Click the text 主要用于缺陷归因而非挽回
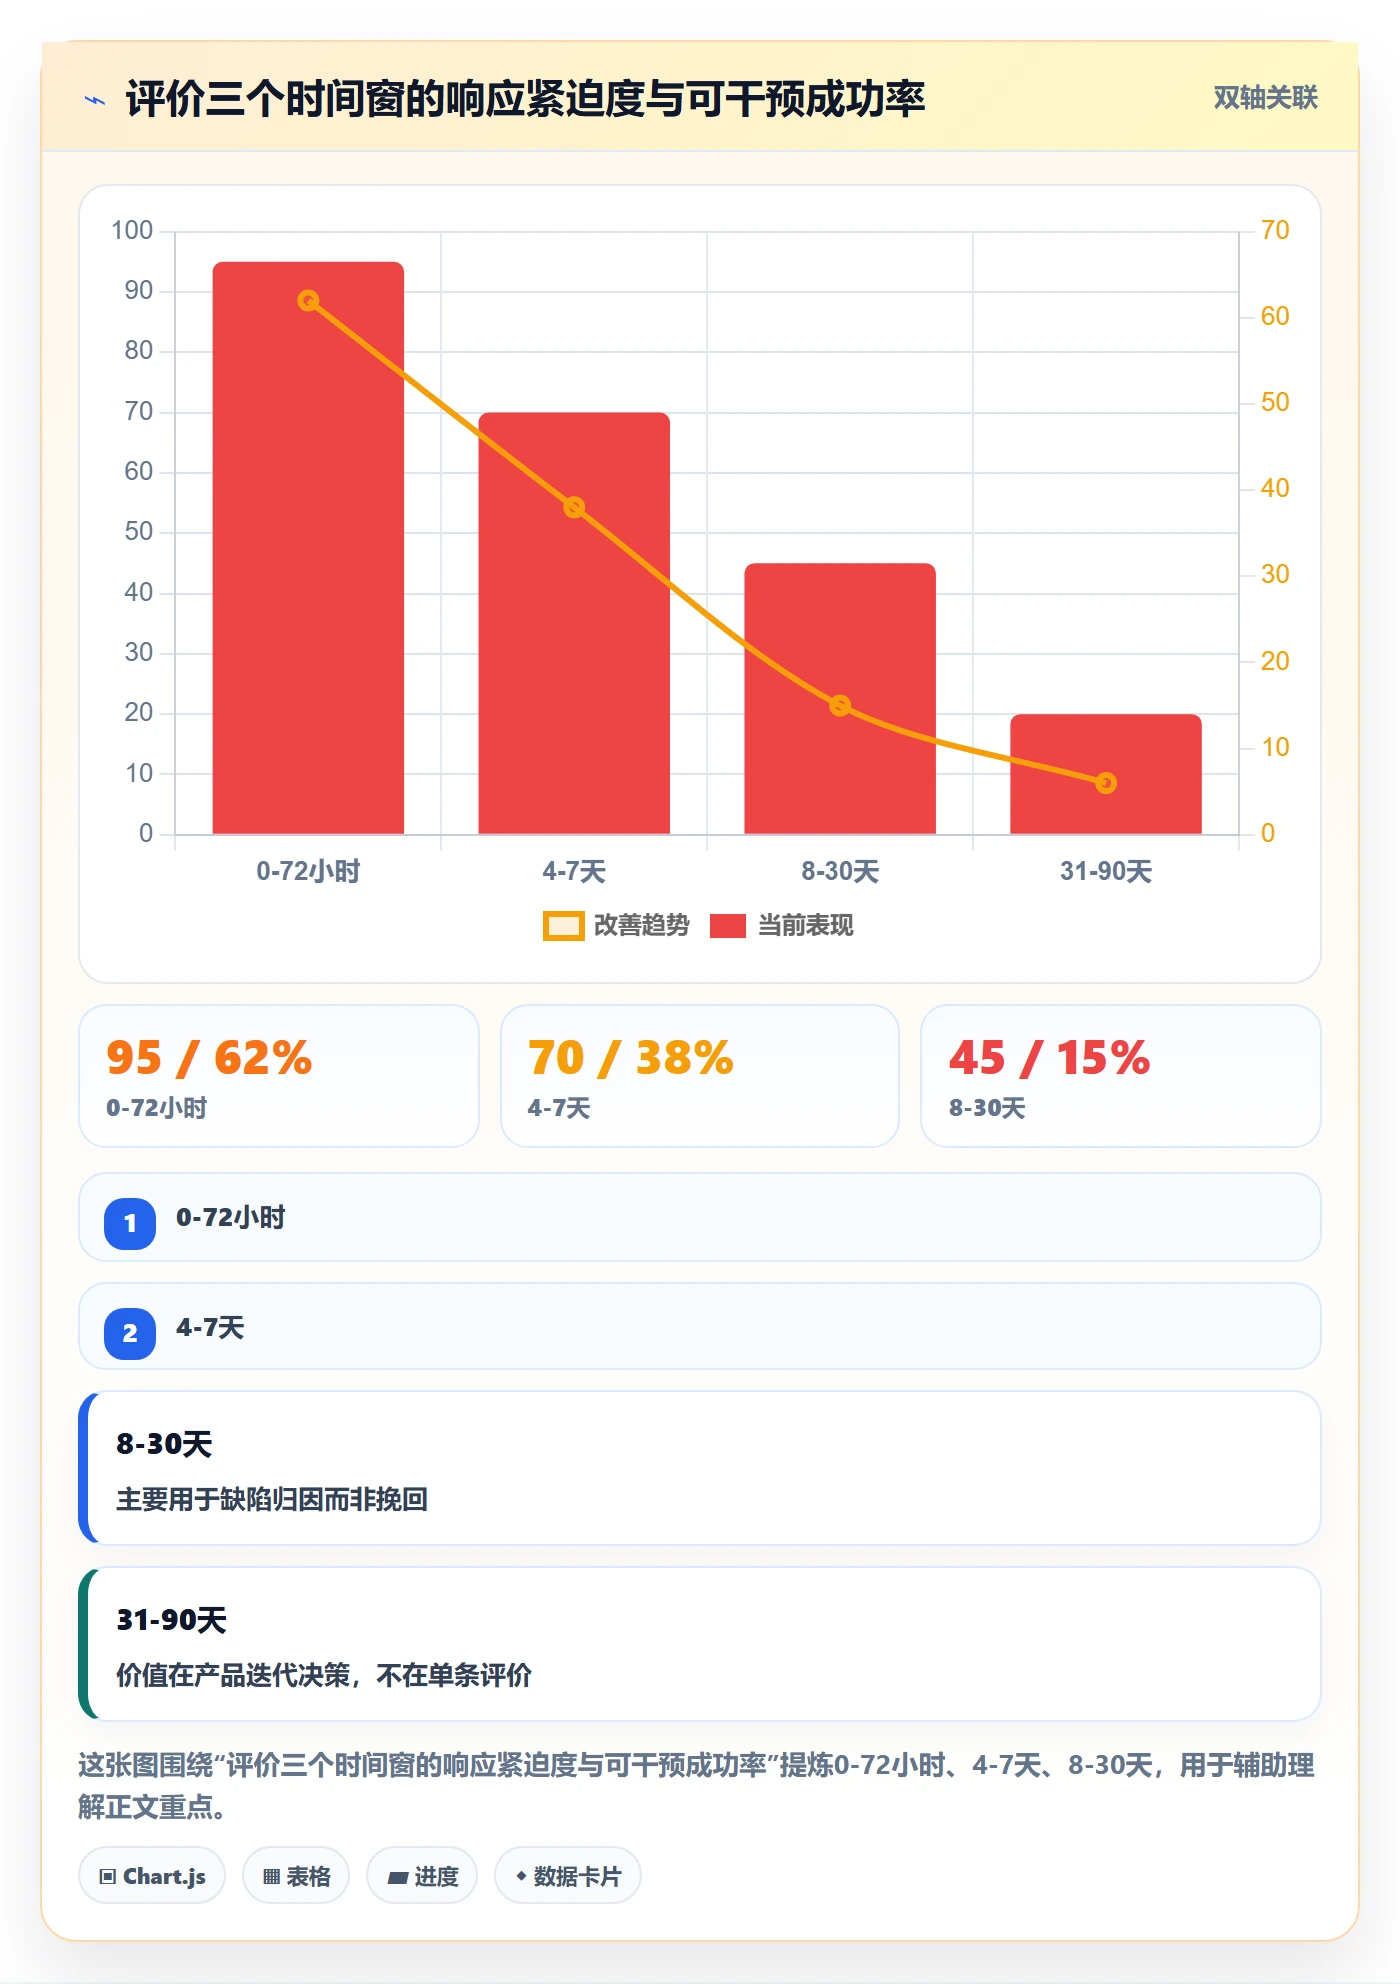The height and width of the screenshot is (1984, 1400). click(272, 1499)
